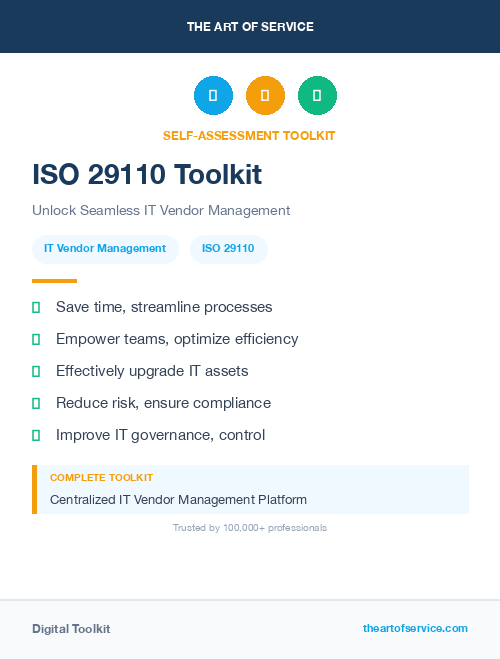500x659 pixels.
Task: Click the "Digital Toolkit" footer label
Action: pos(71,629)
